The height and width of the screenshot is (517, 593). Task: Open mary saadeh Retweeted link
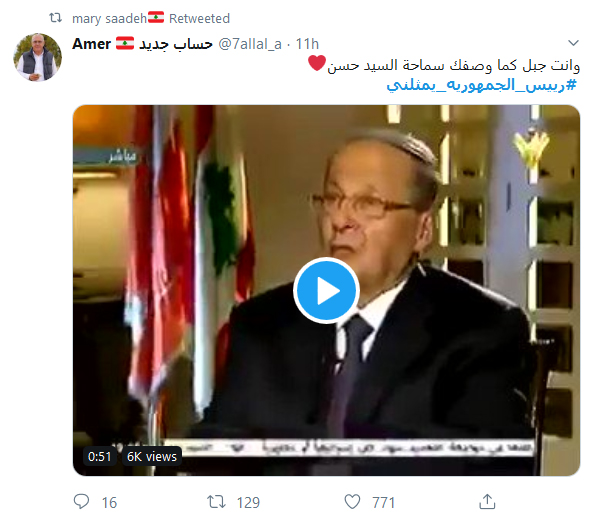(x=151, y=18)
